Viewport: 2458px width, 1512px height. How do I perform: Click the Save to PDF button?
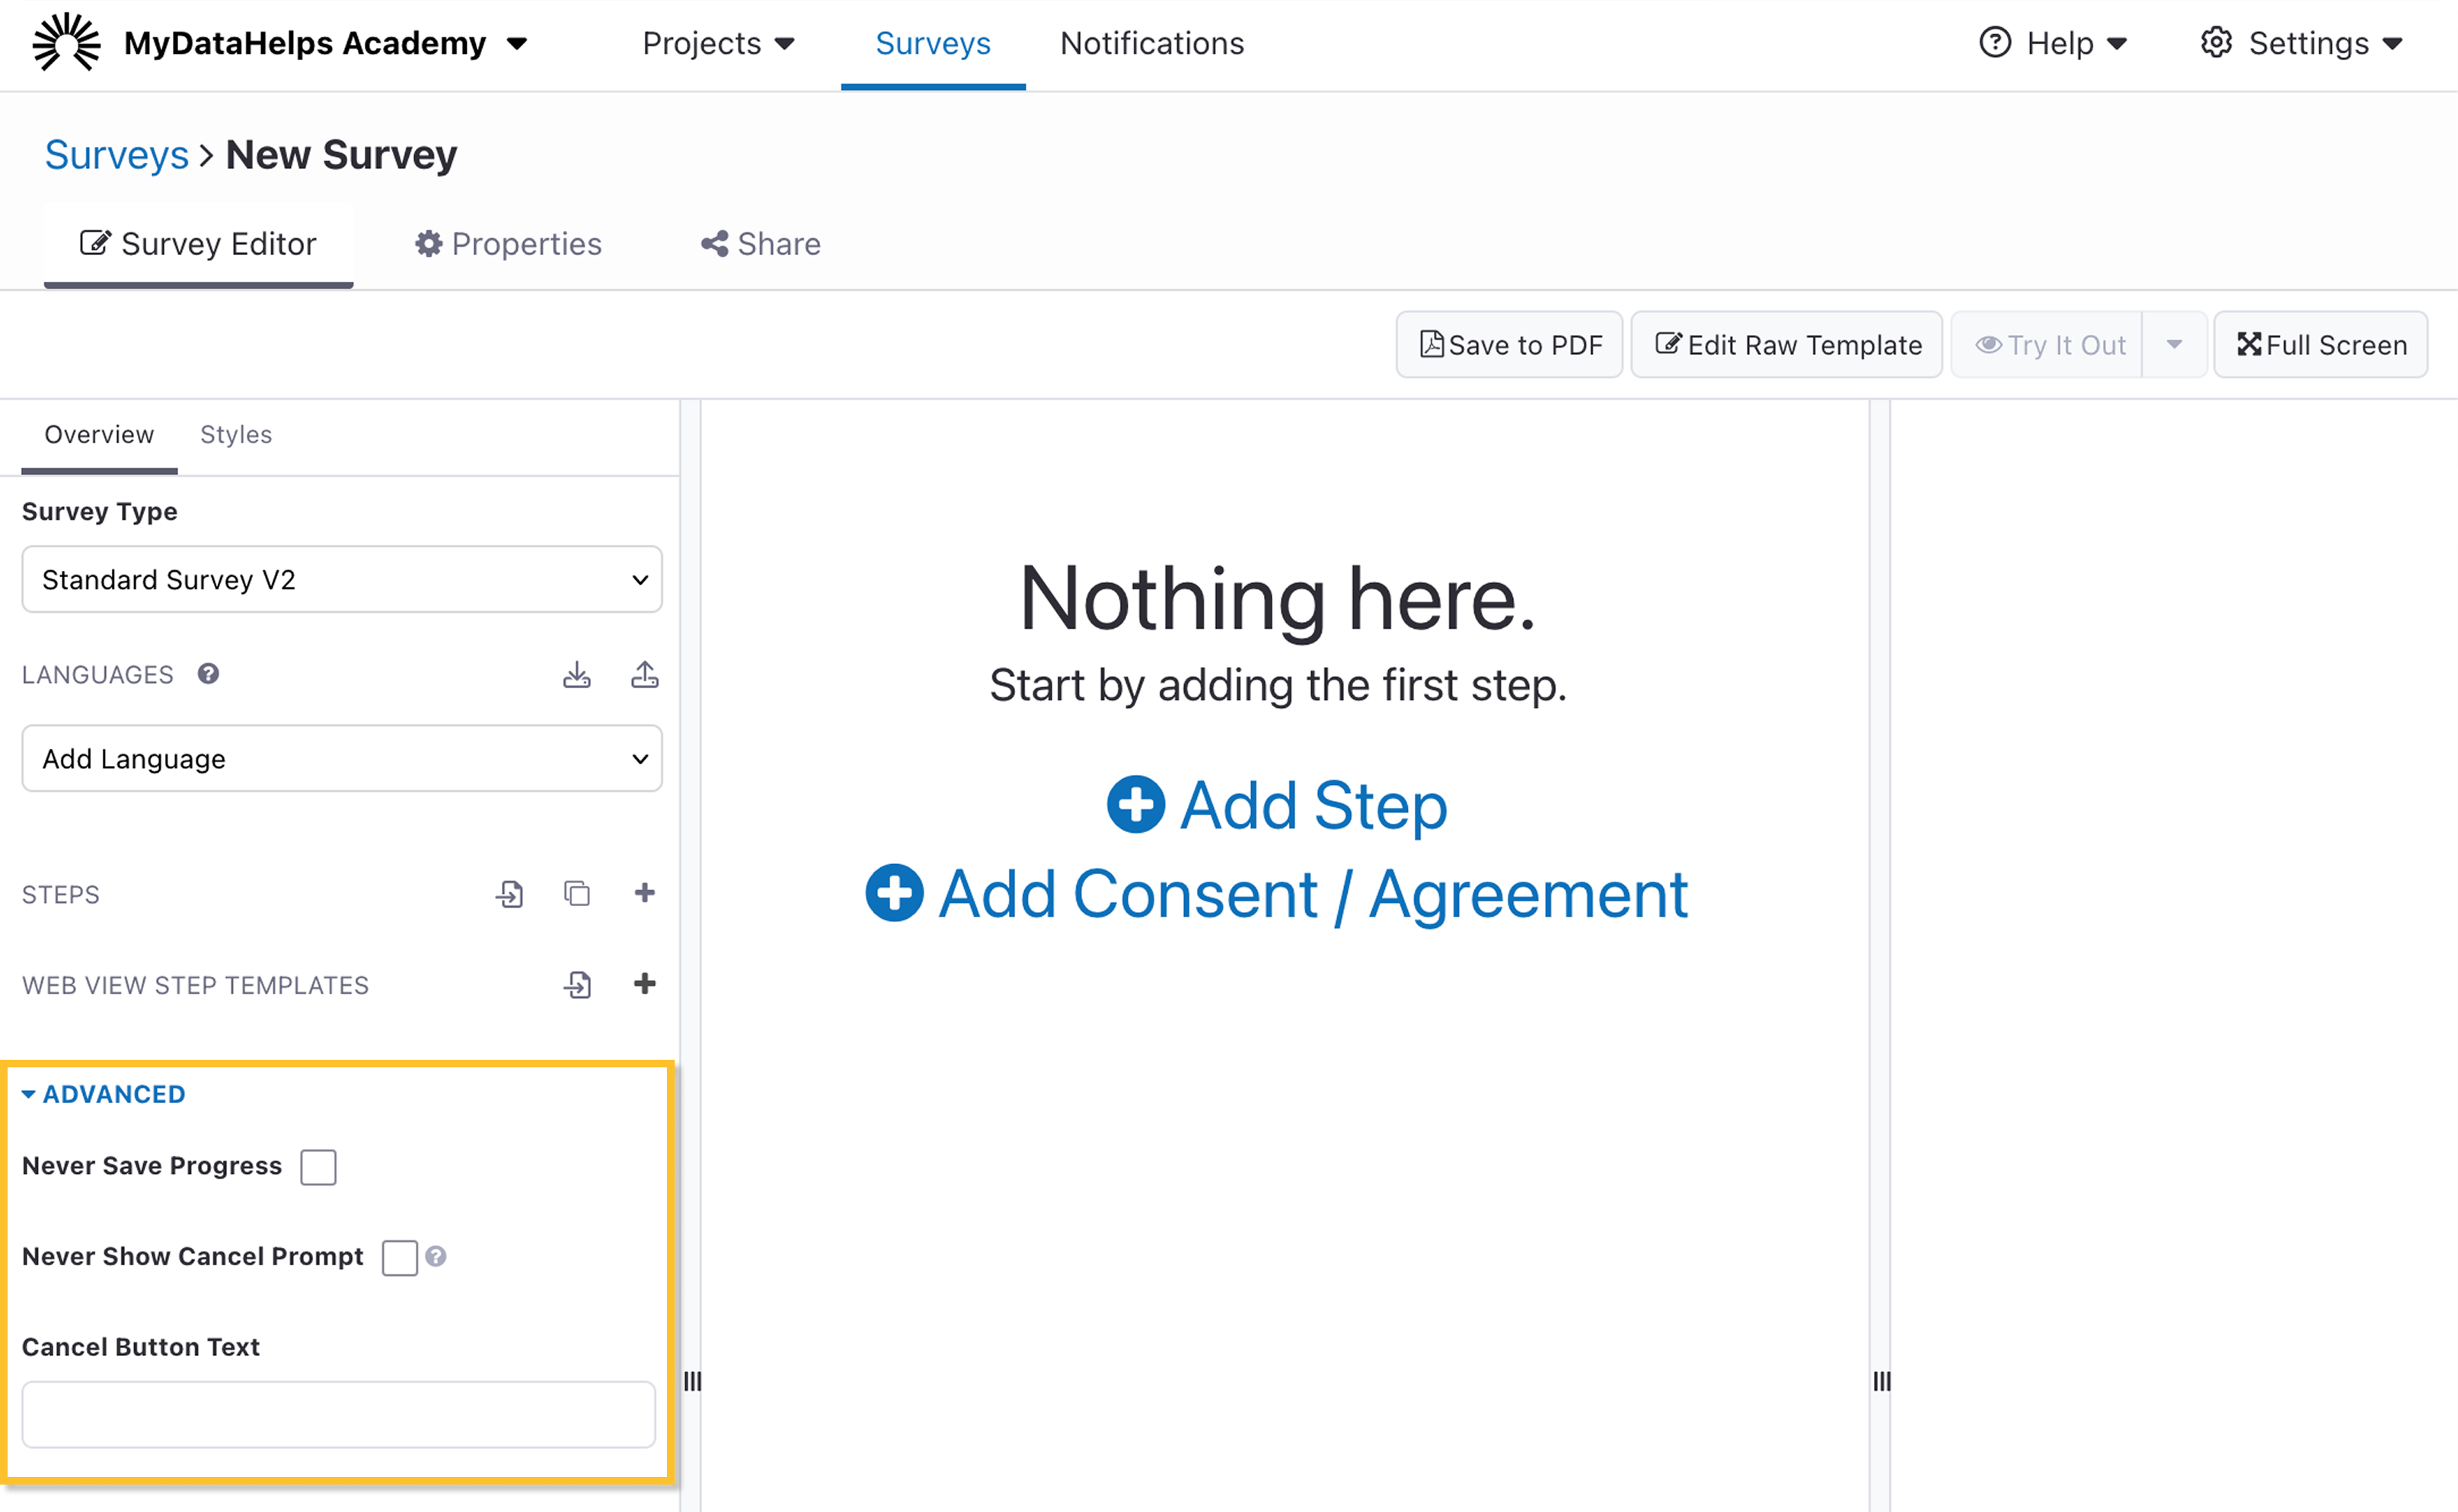[x=1509, y=345]
